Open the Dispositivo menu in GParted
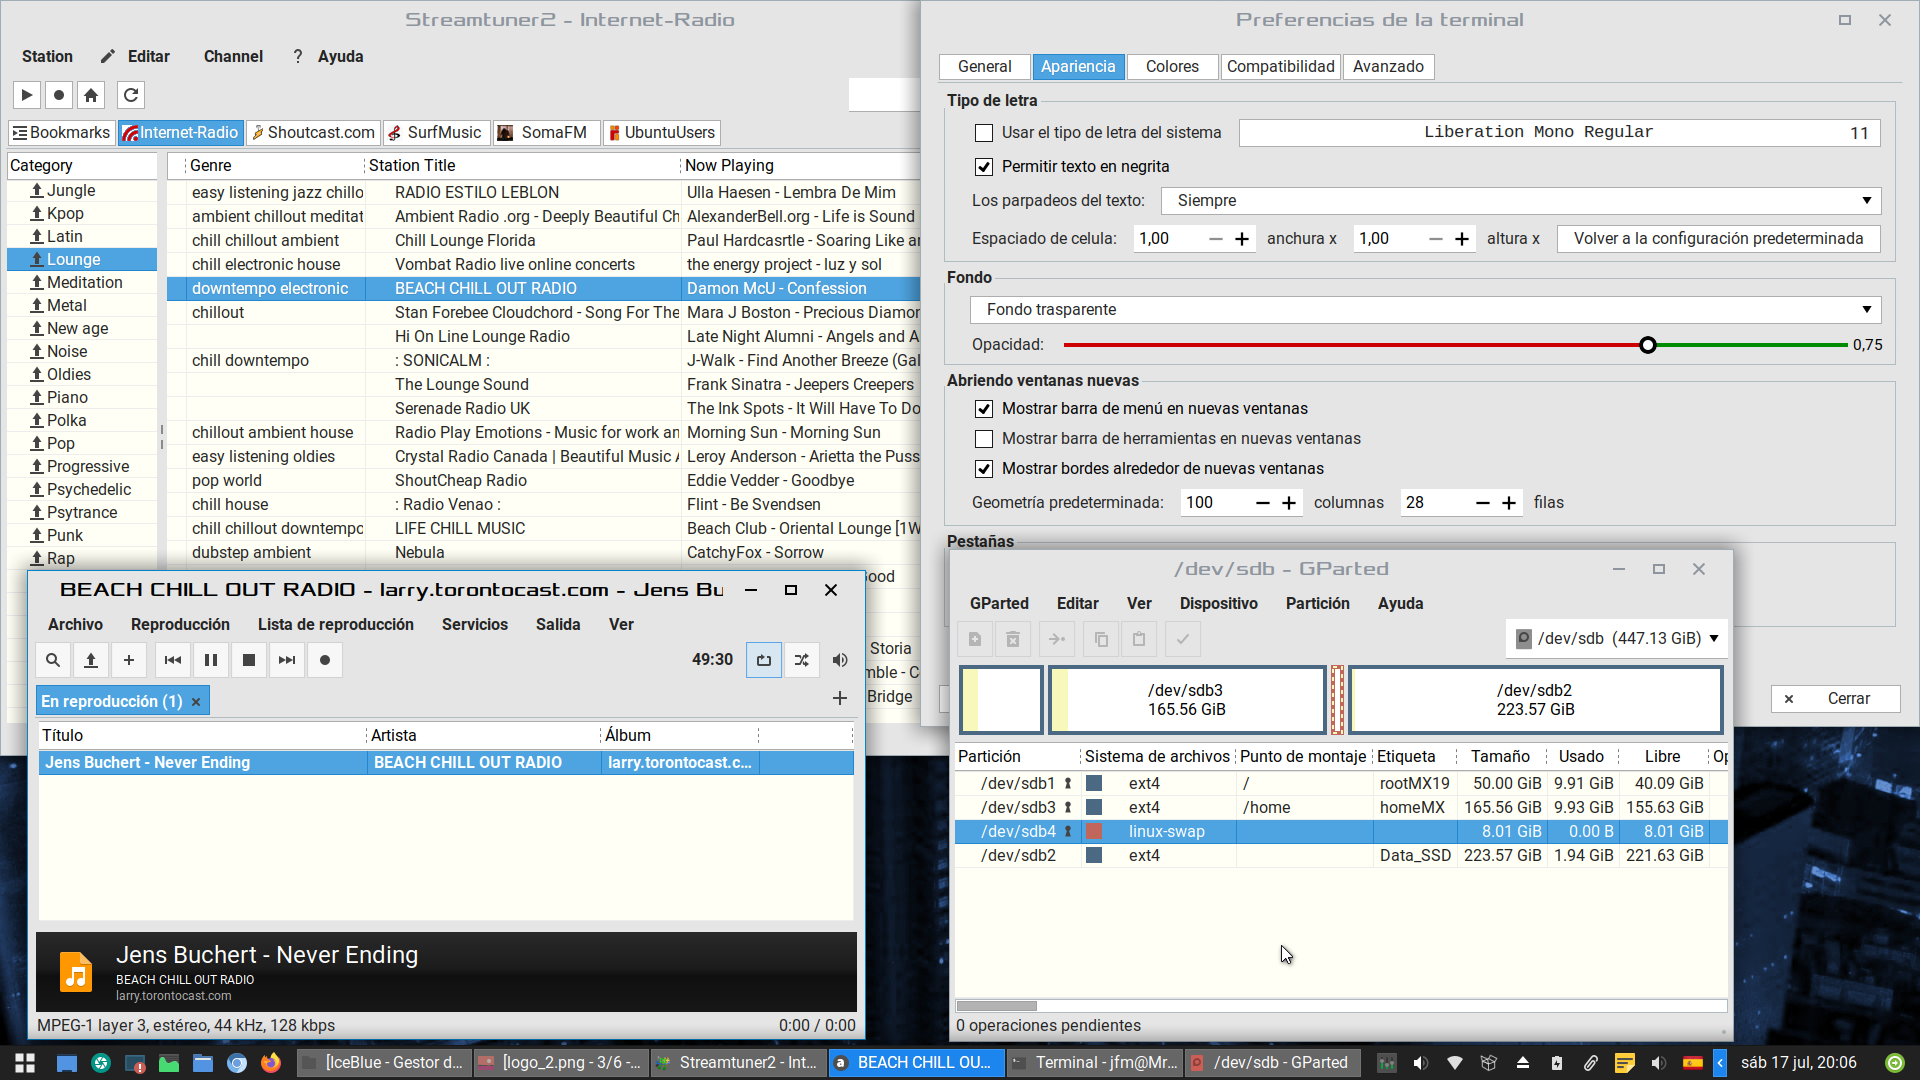The width and height of the screenshot is (1920, 1080). (1218, 604)
